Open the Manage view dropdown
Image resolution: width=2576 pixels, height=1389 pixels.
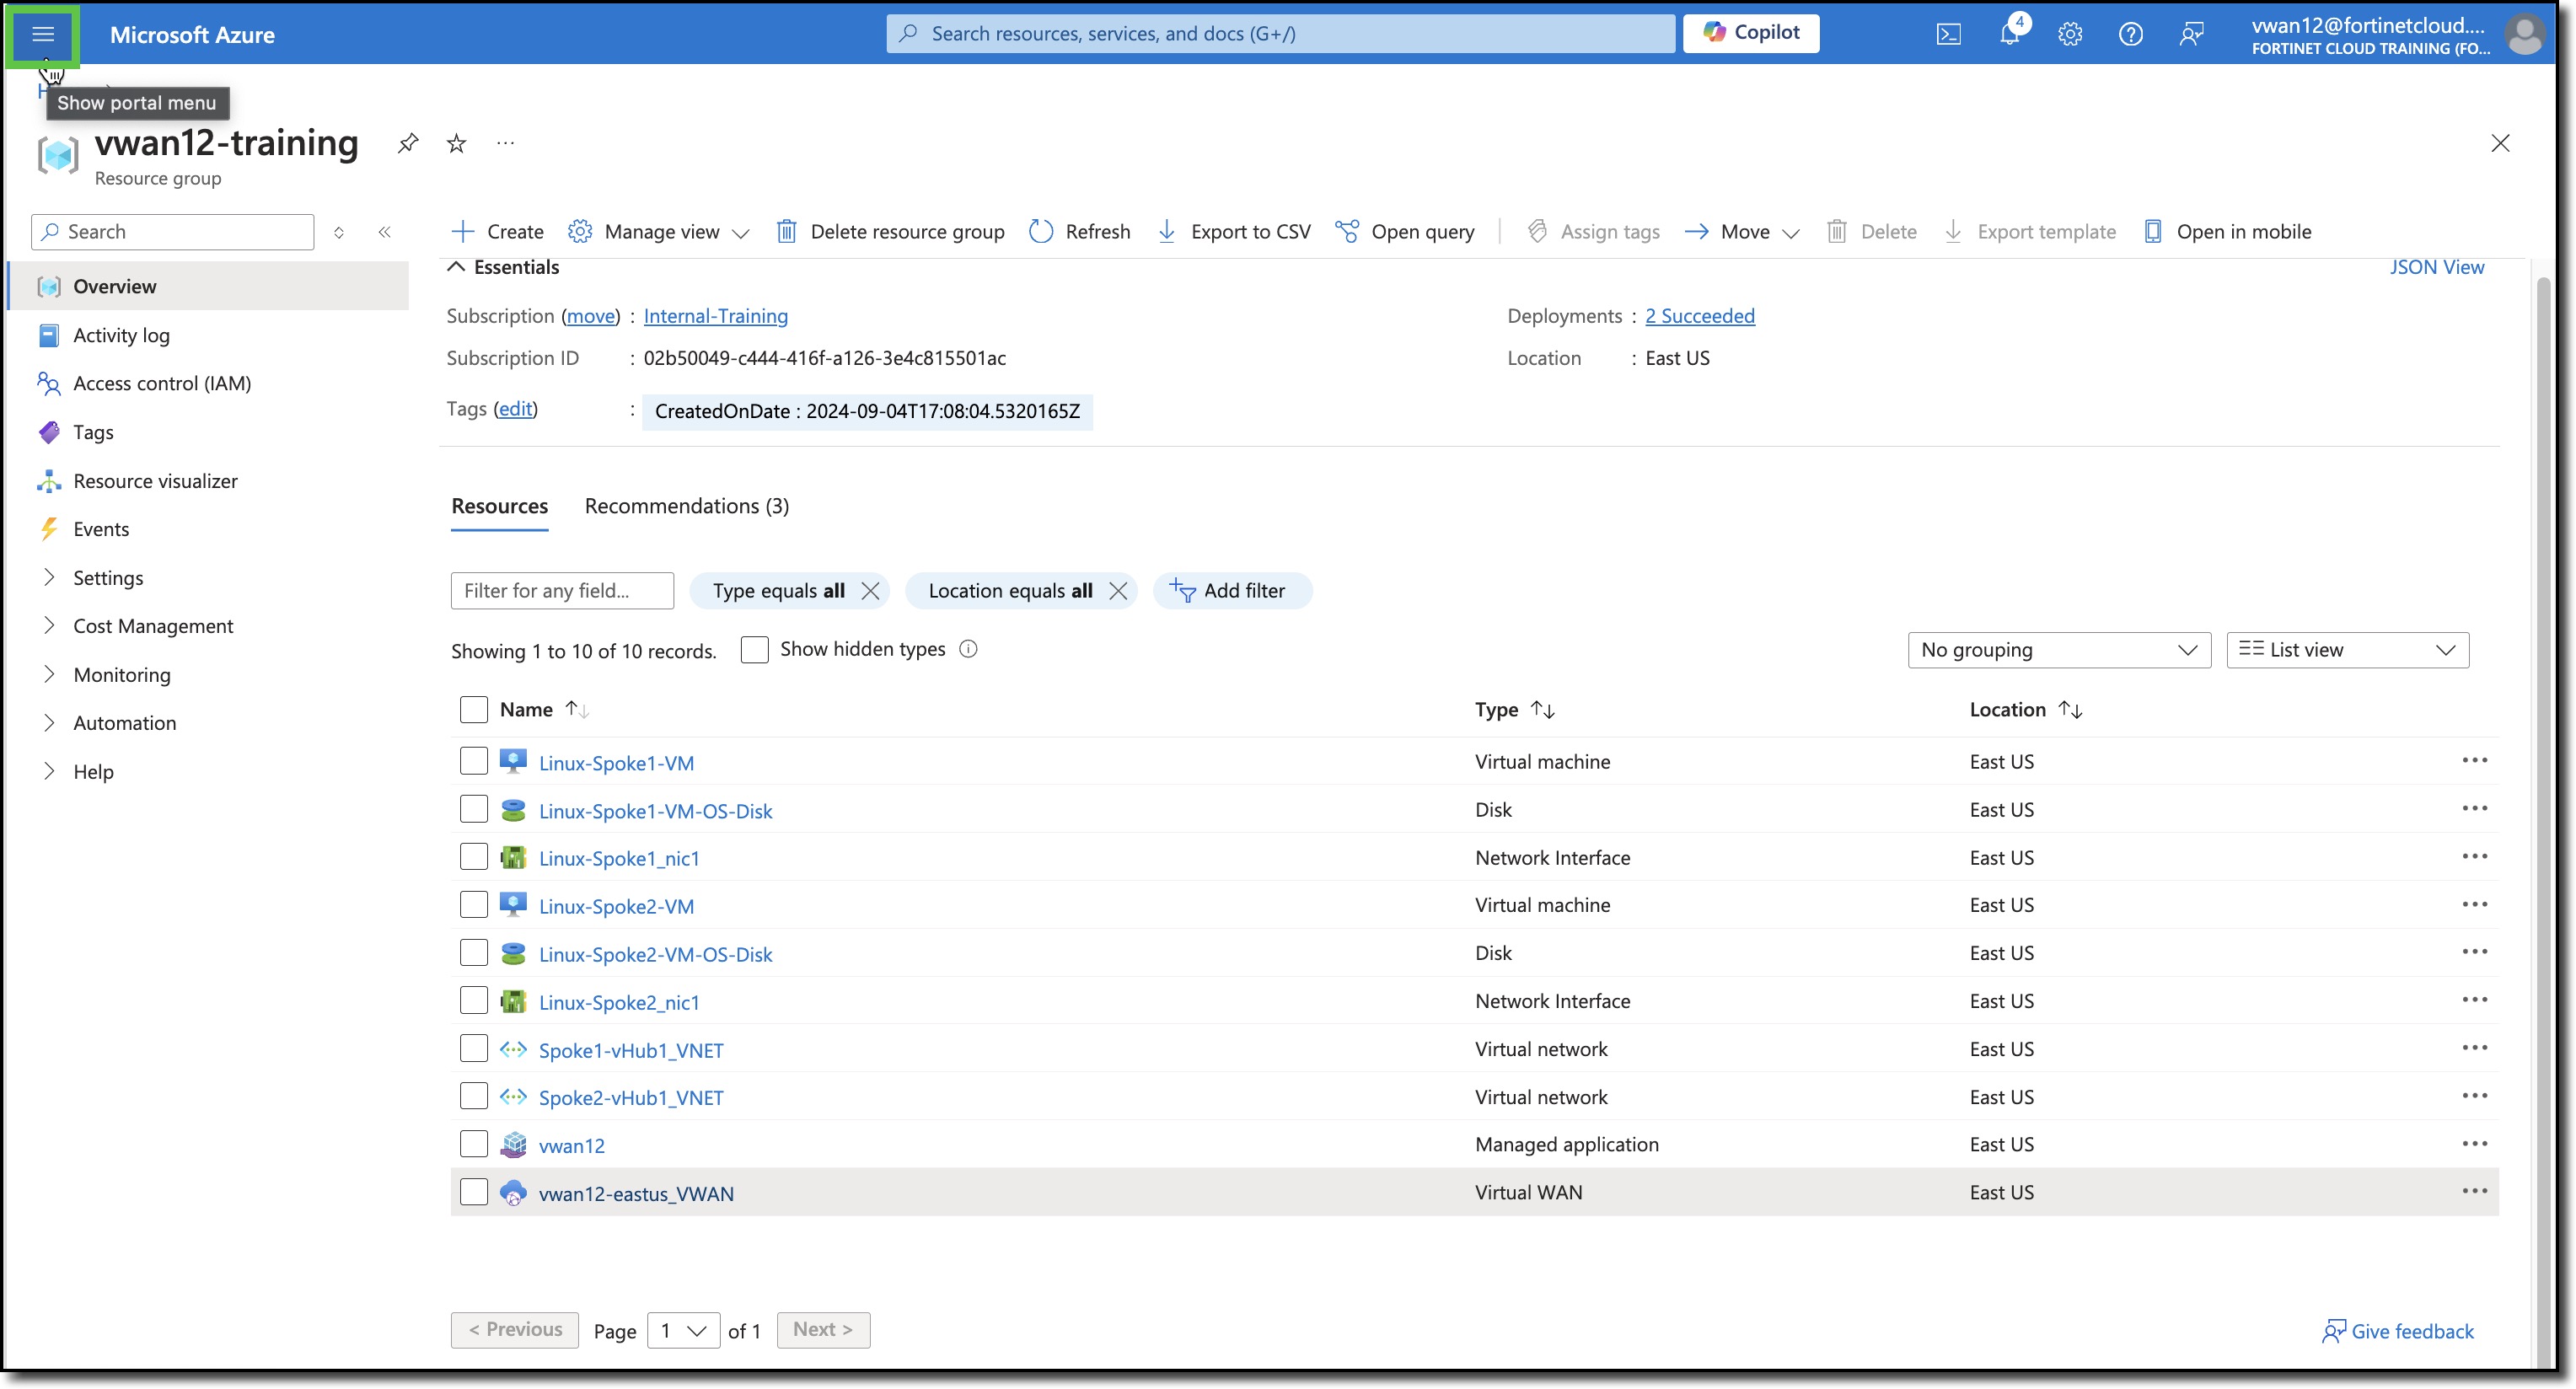(x=659, y=232)
